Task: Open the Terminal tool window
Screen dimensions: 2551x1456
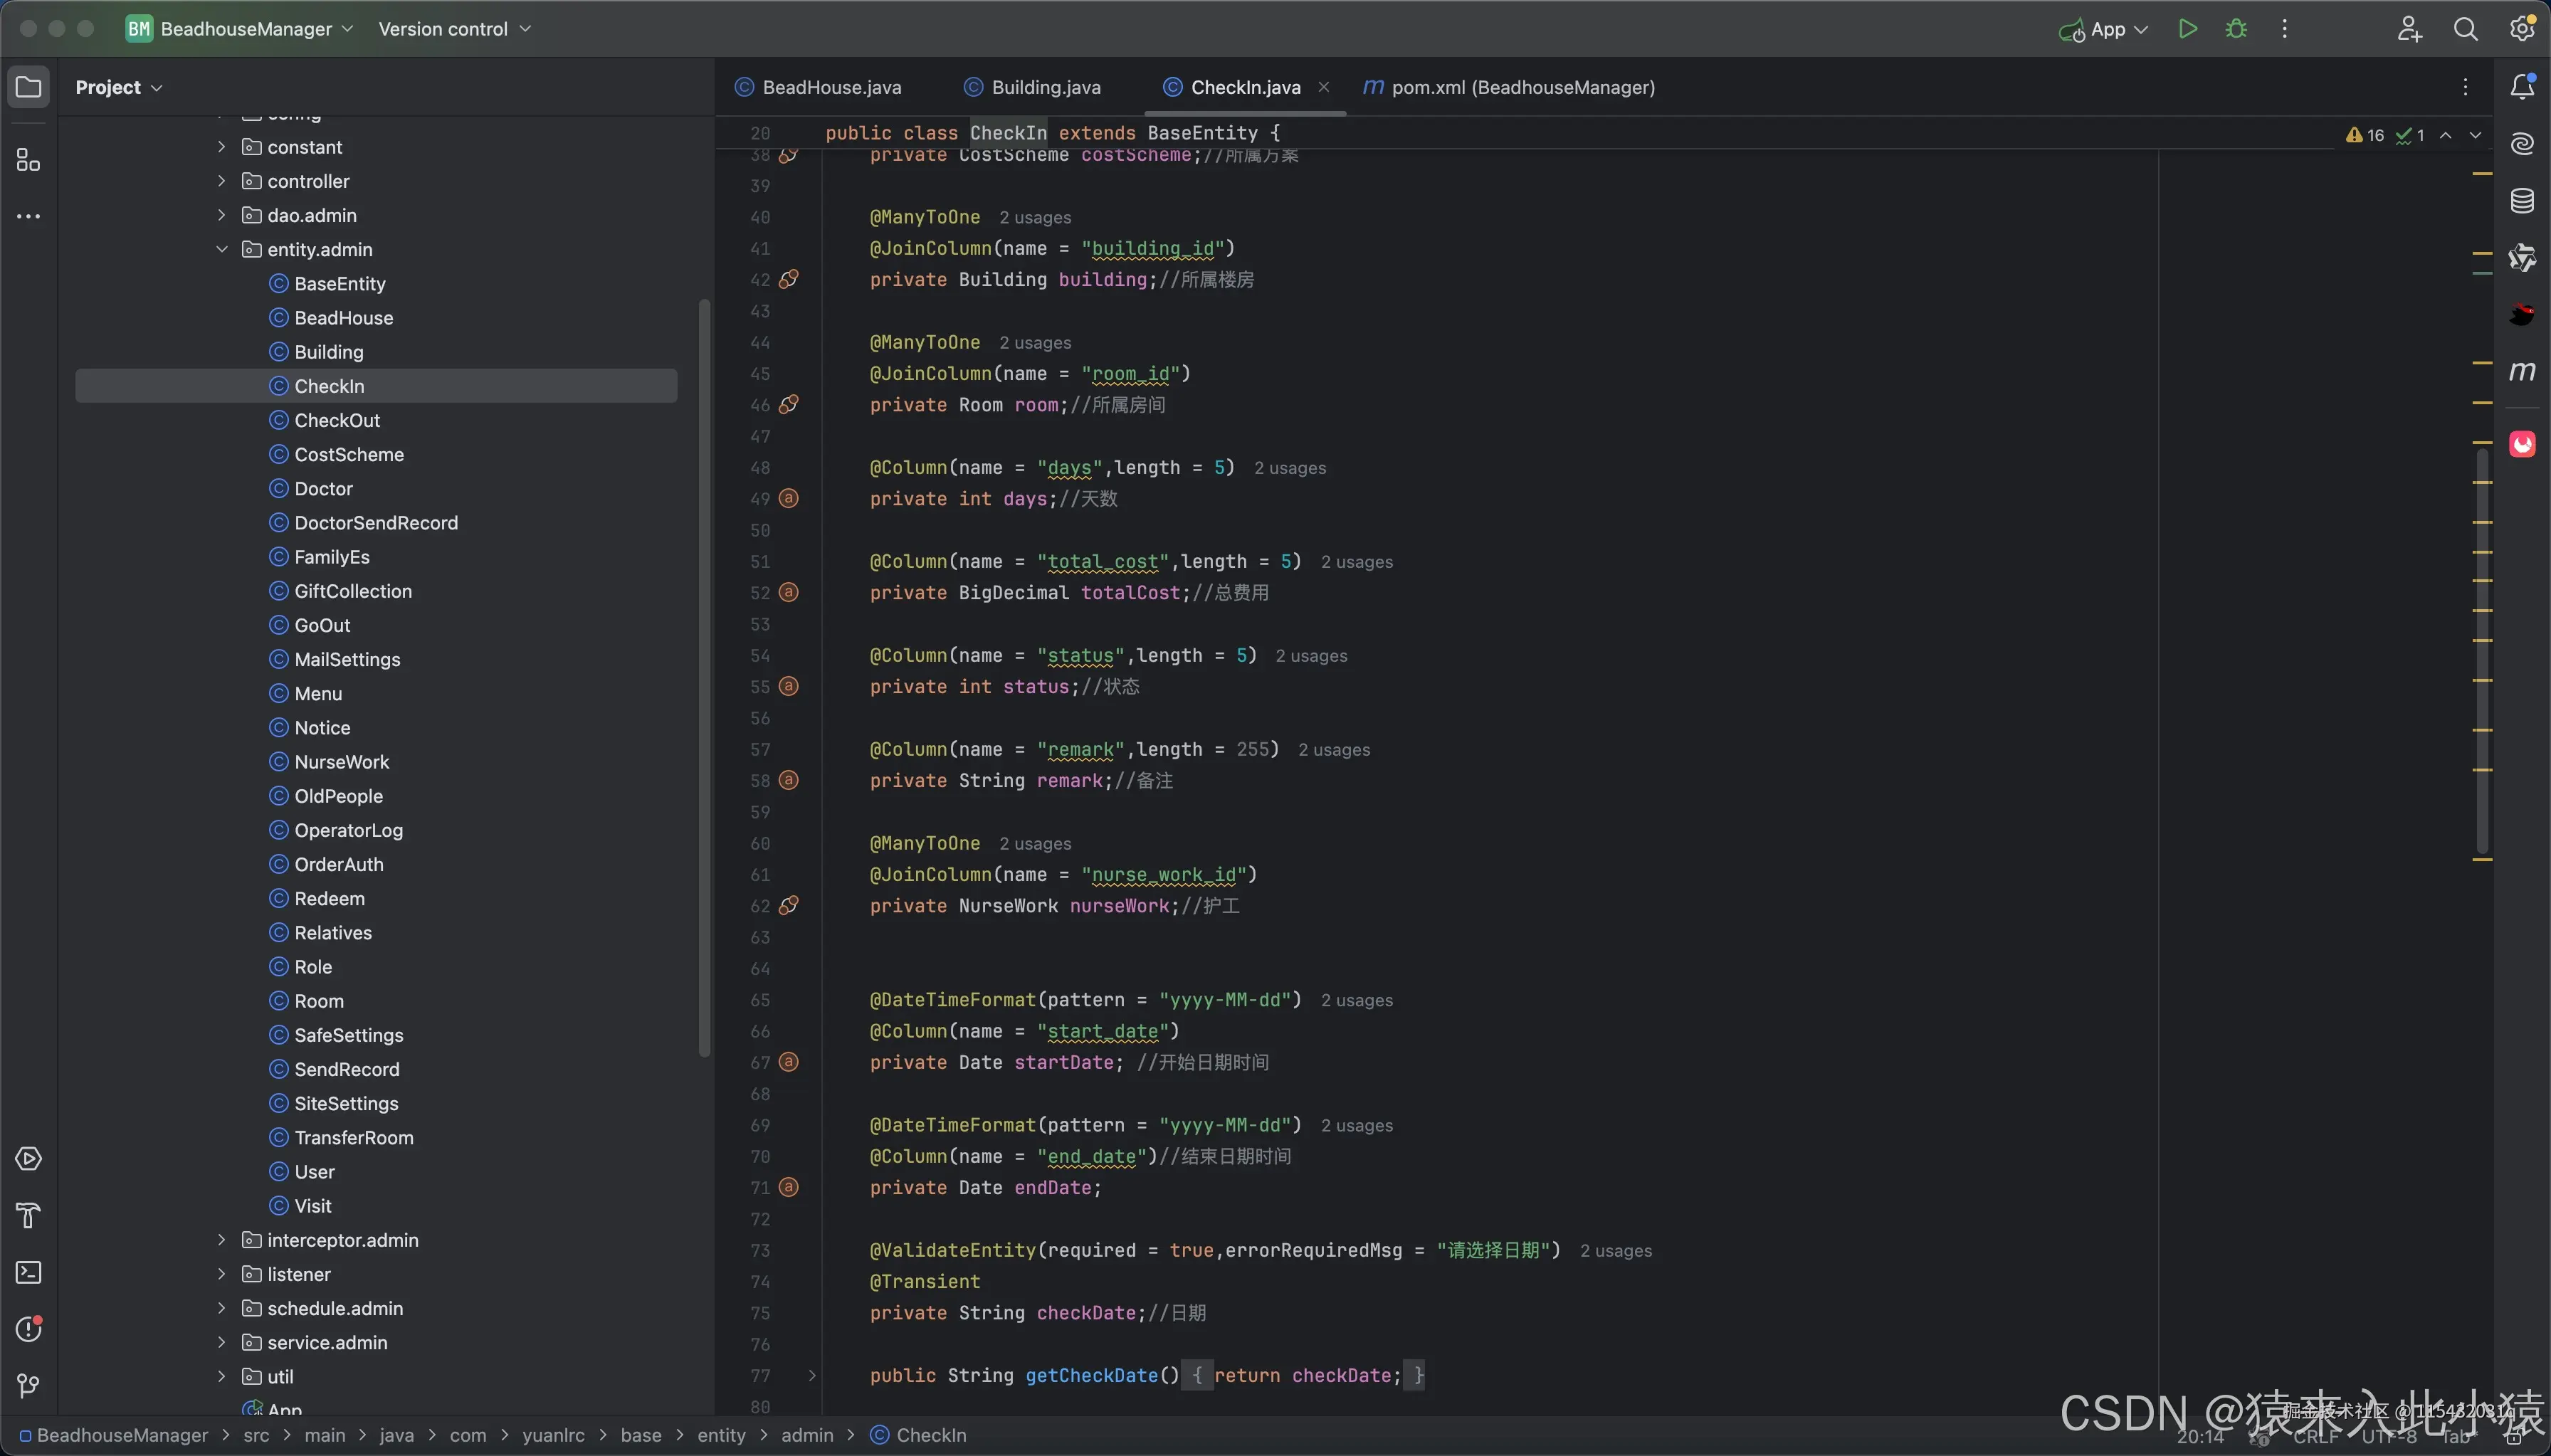Action: [x=28, y=1272]
